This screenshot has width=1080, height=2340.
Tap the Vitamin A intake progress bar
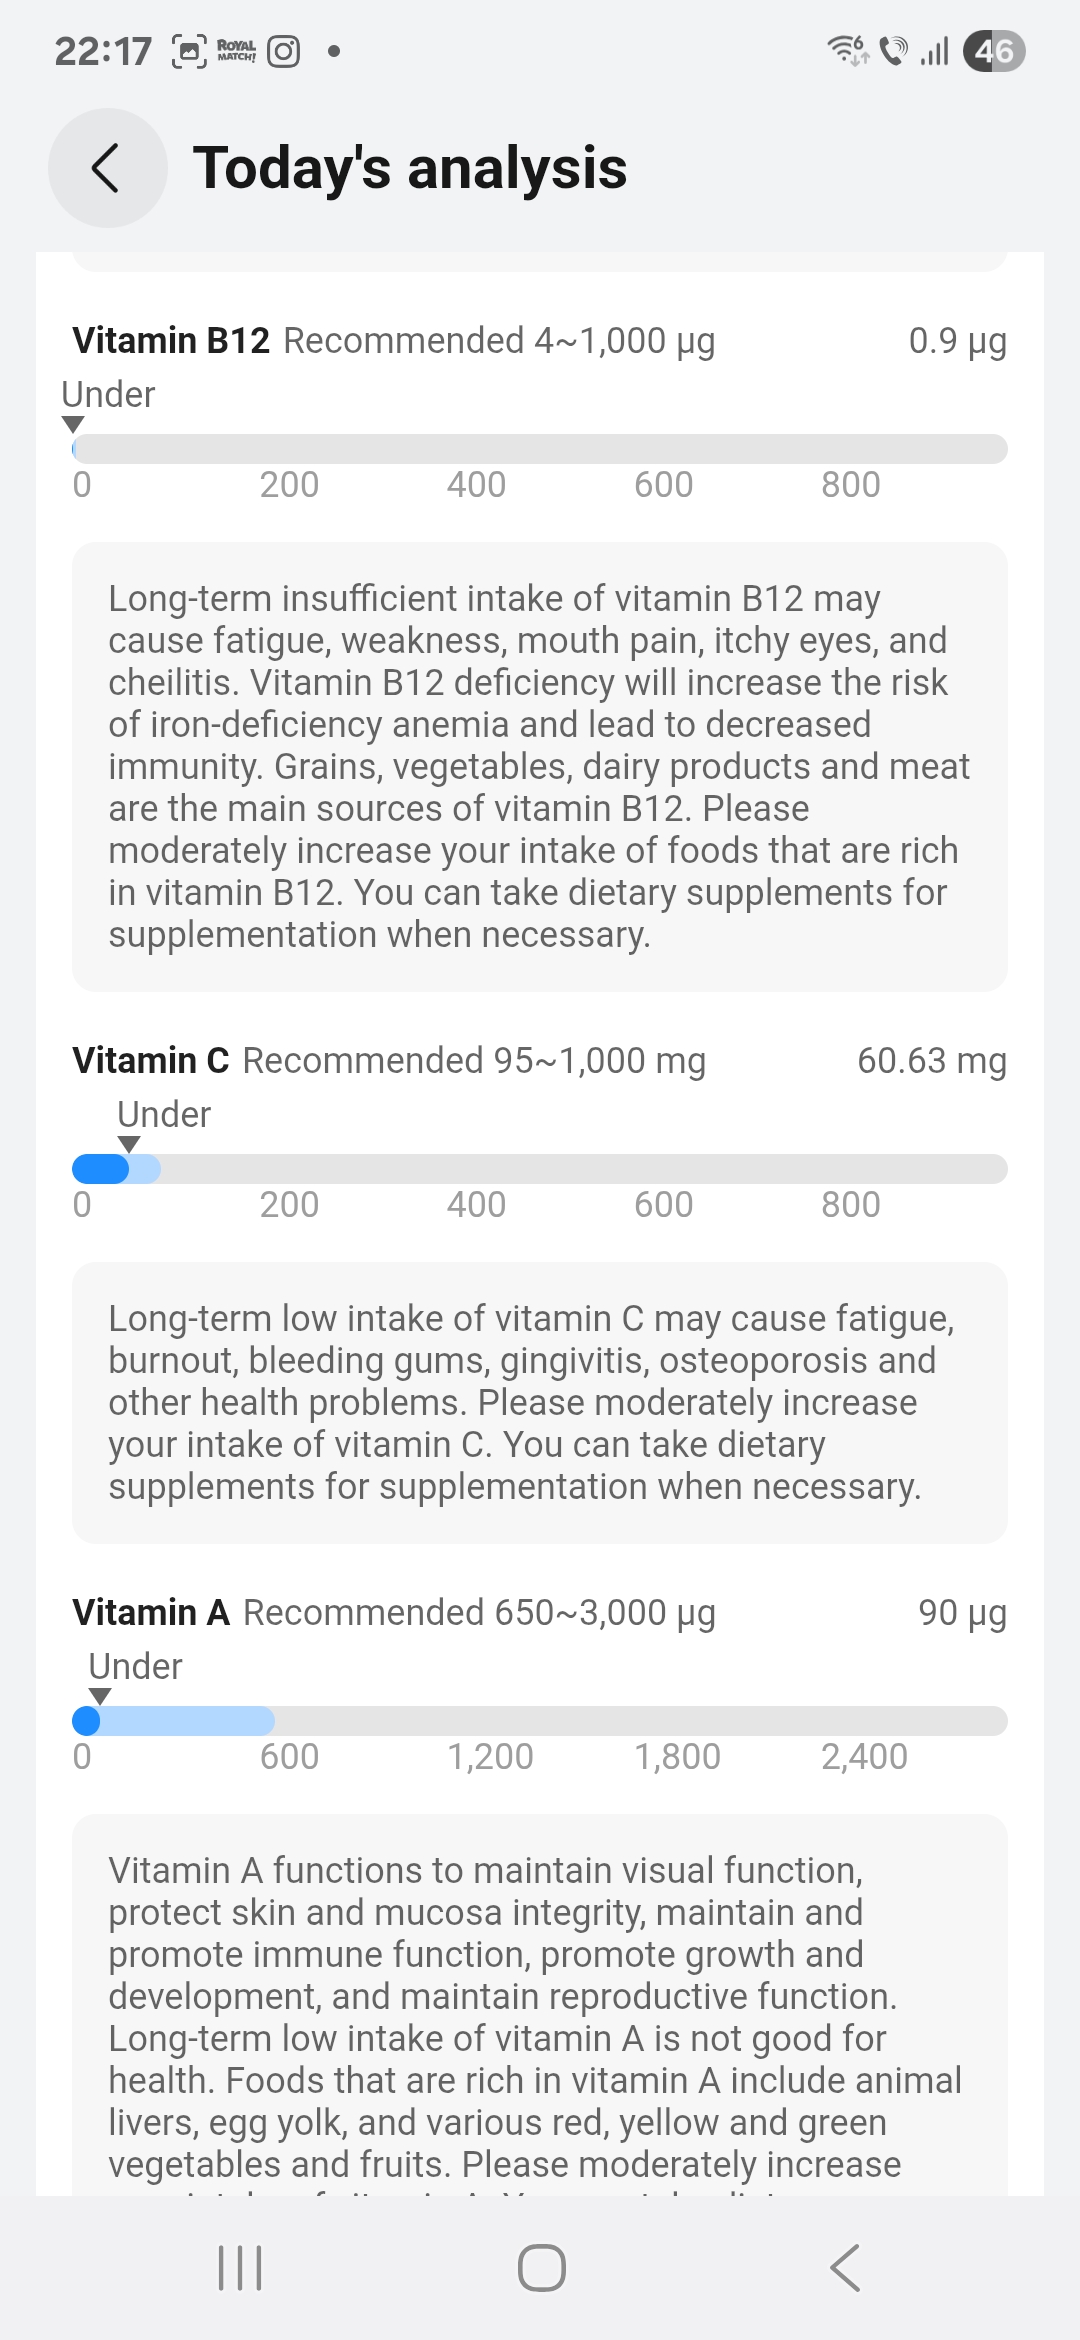540,1721
